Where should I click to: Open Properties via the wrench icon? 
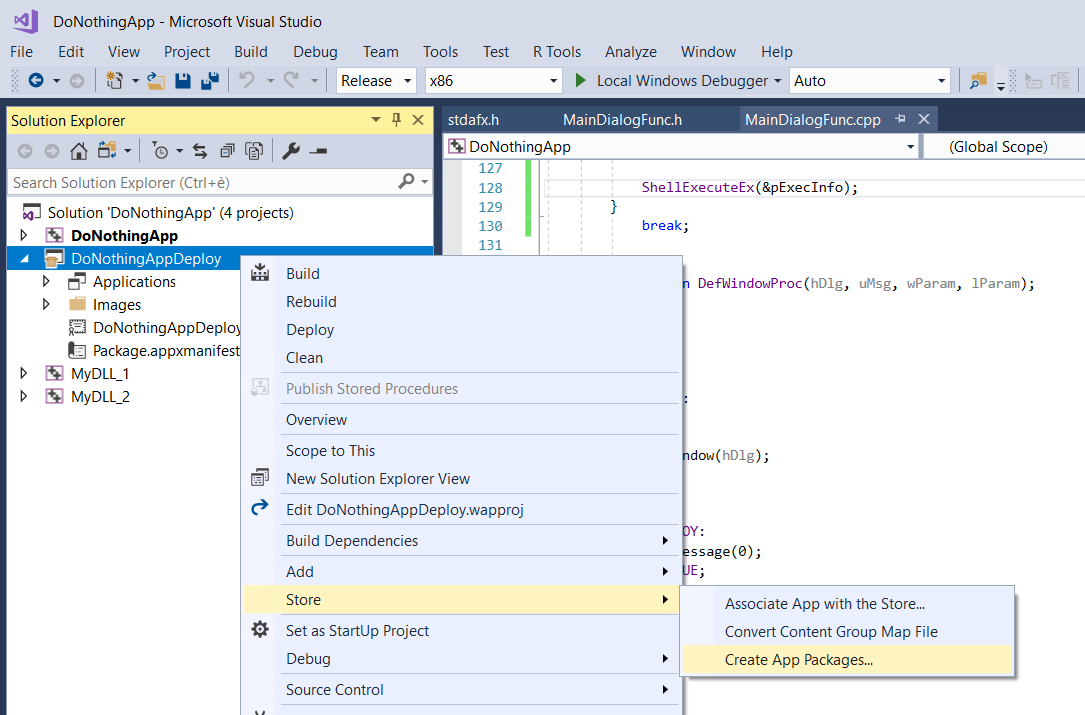(x=291, y=151)
